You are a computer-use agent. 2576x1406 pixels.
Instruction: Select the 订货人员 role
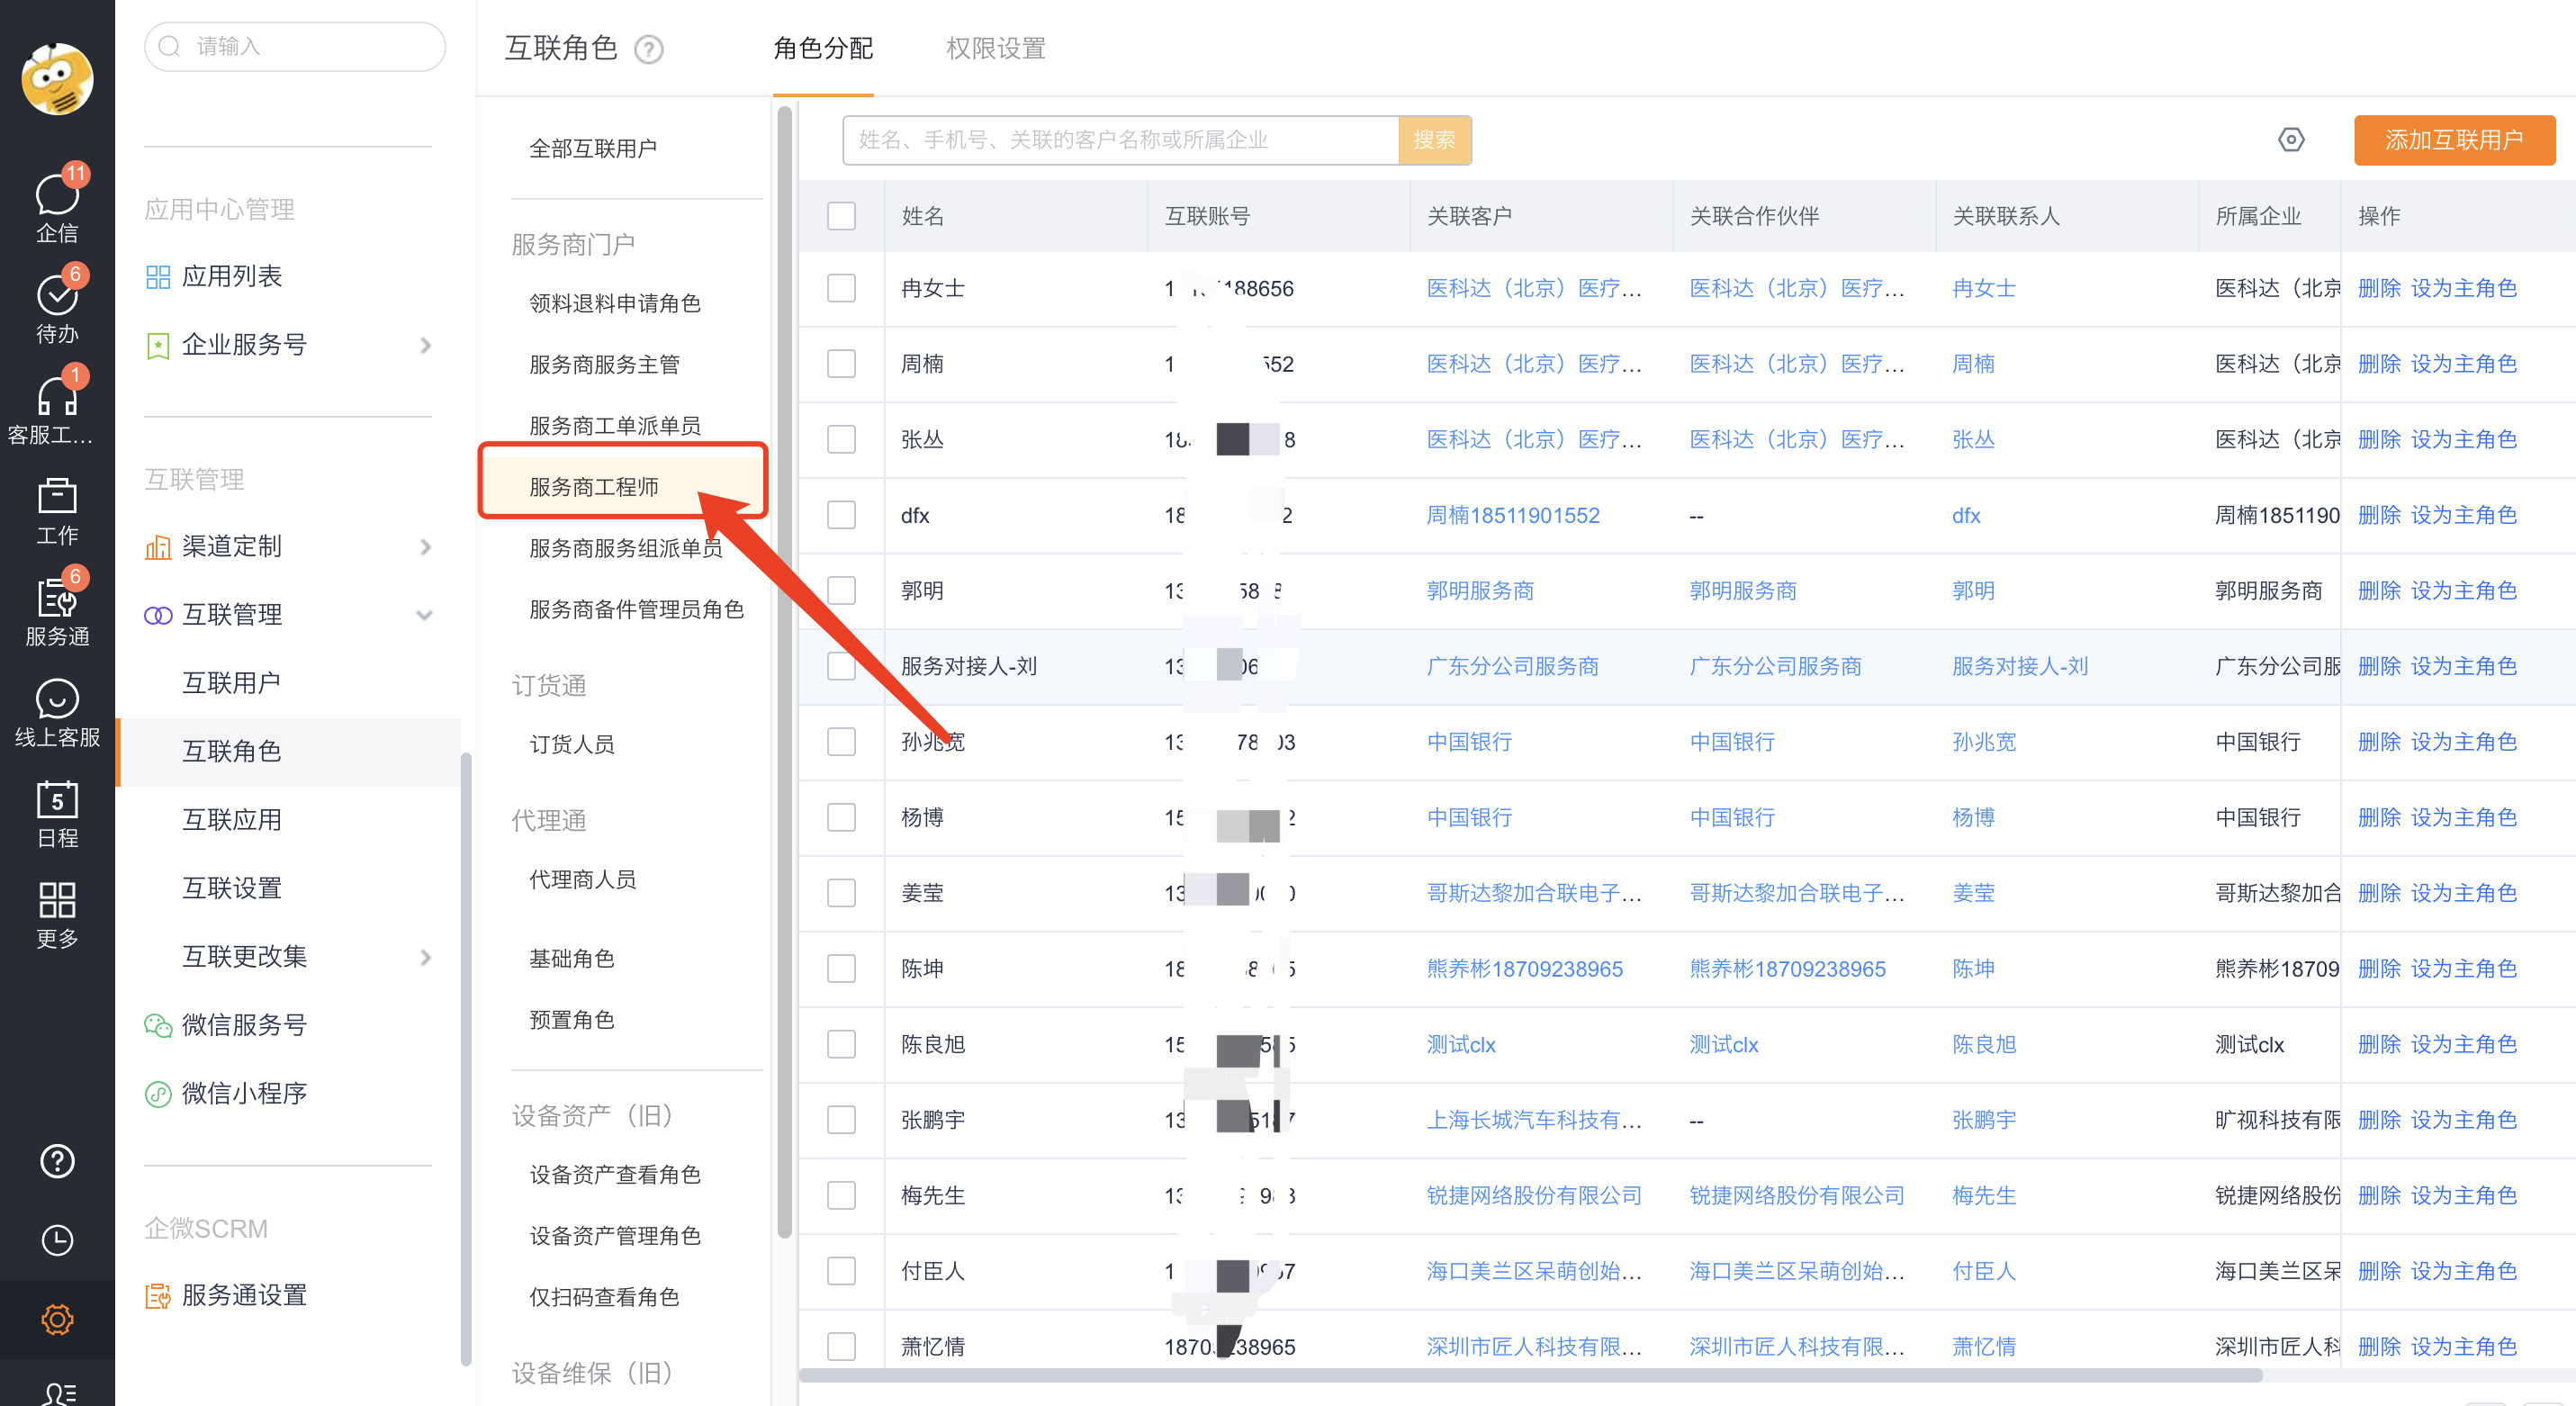coord(572,744)
